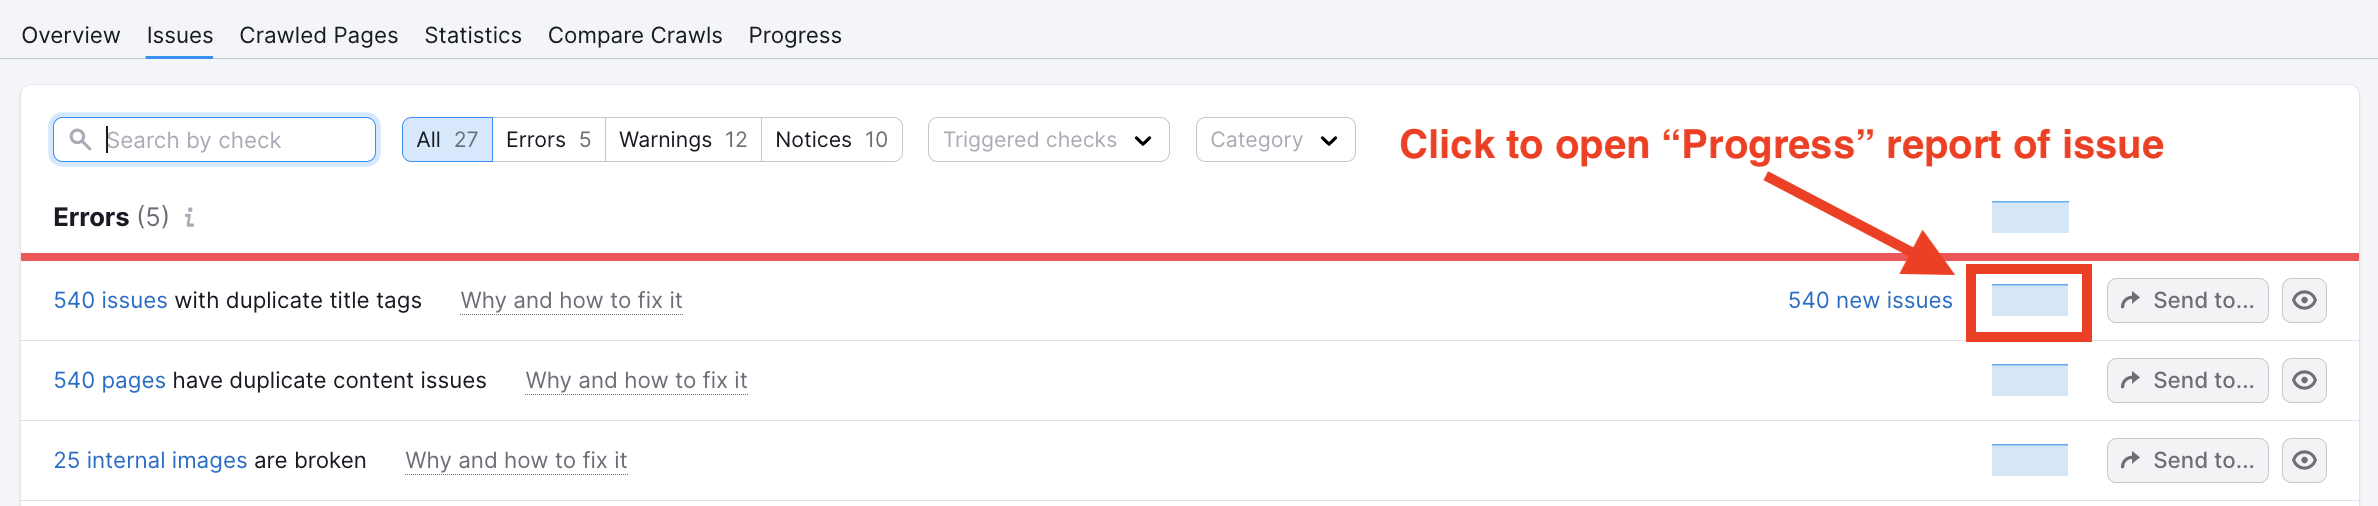The height and width of the screenshot is (506, 2378).
Task: Open progress chart for broken internal images
Action: pyautogui.click(x=2029, y=460)
